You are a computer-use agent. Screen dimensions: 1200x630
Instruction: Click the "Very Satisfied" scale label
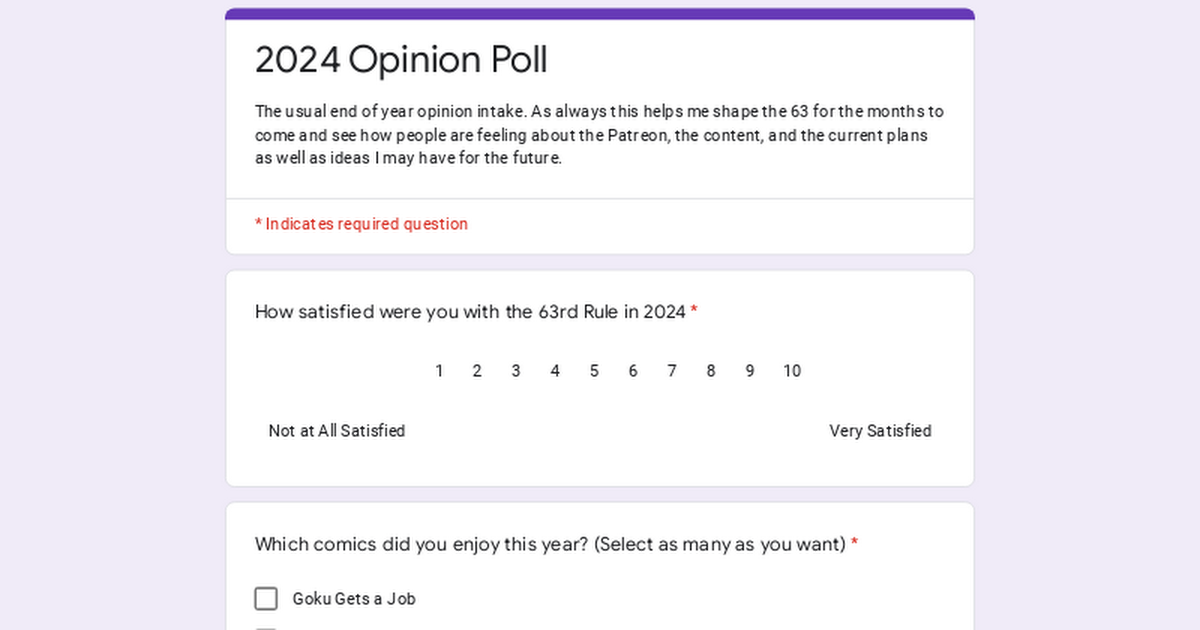point(880,431)
